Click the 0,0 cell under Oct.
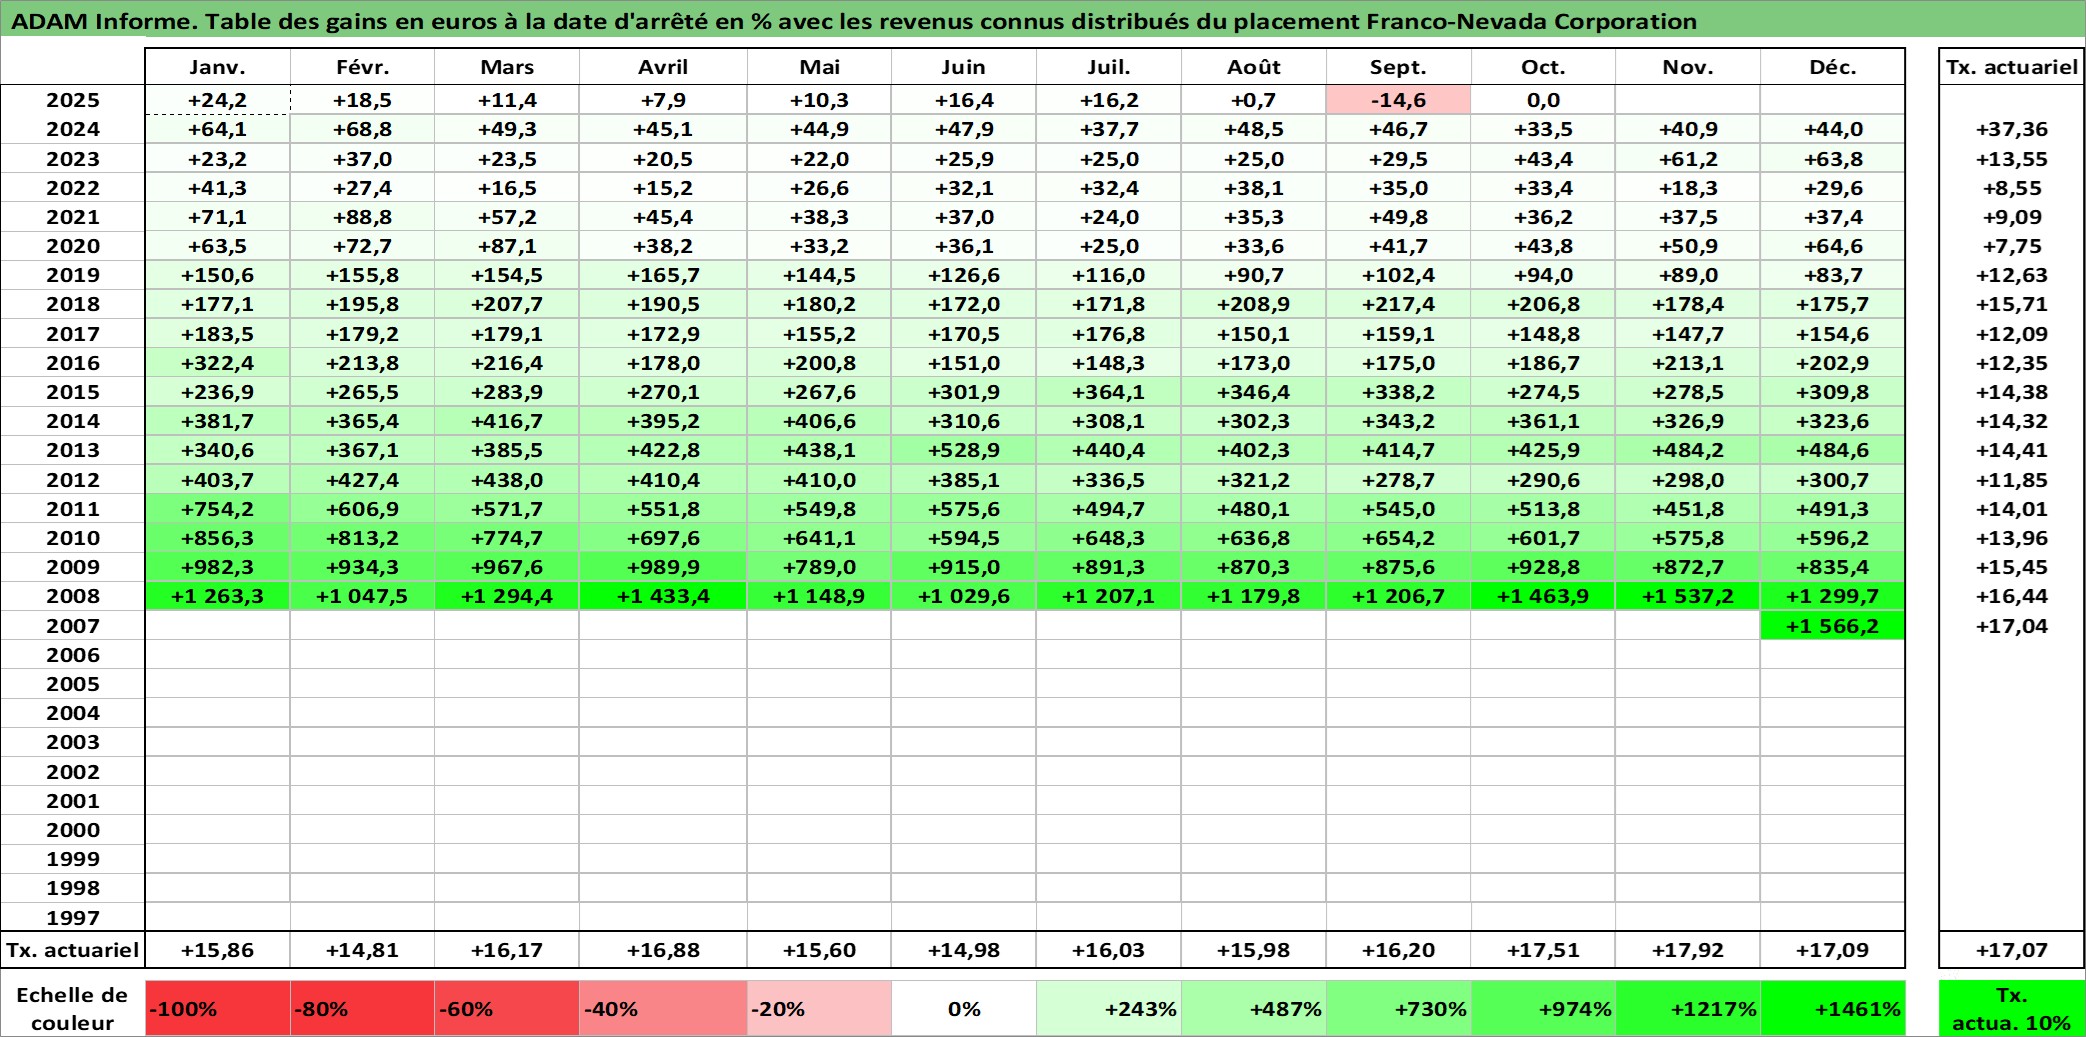Image resolution: width=2086 pixels, height=1037 pixels. click(1543, 100)
